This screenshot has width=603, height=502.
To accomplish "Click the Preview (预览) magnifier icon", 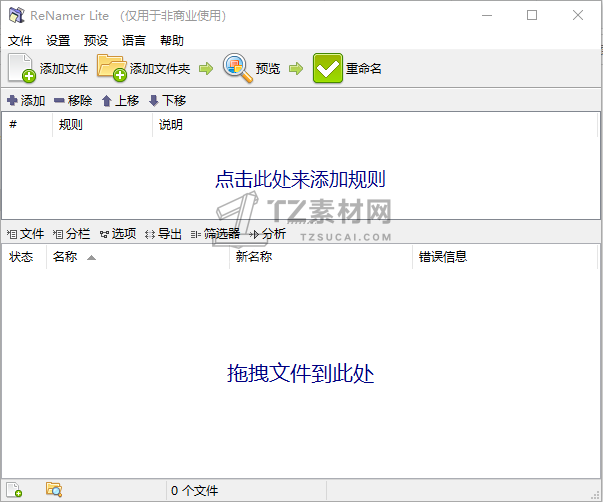I will (238, 68).
